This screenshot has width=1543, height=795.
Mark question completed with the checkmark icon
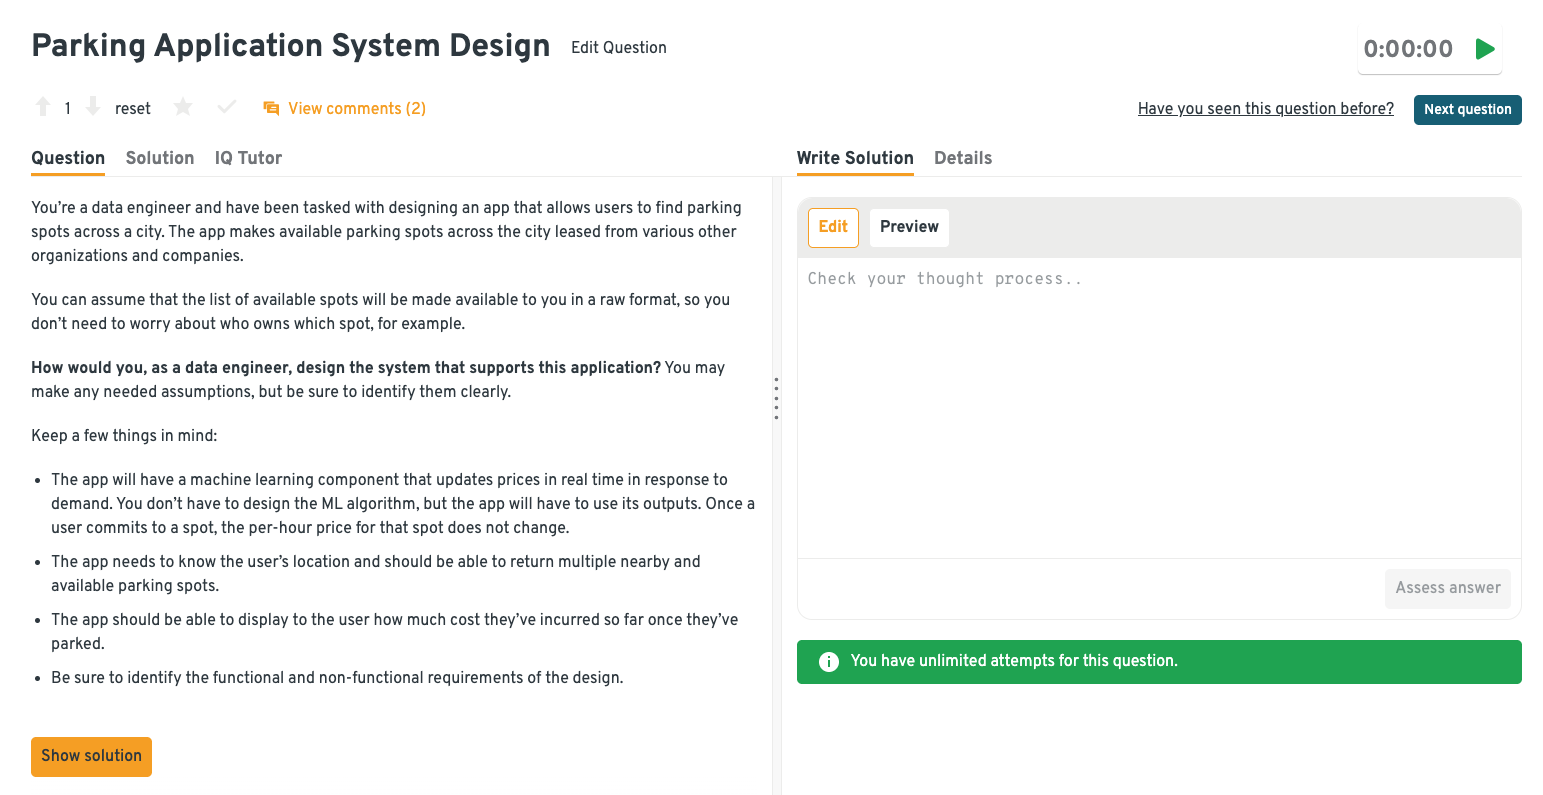227,107
